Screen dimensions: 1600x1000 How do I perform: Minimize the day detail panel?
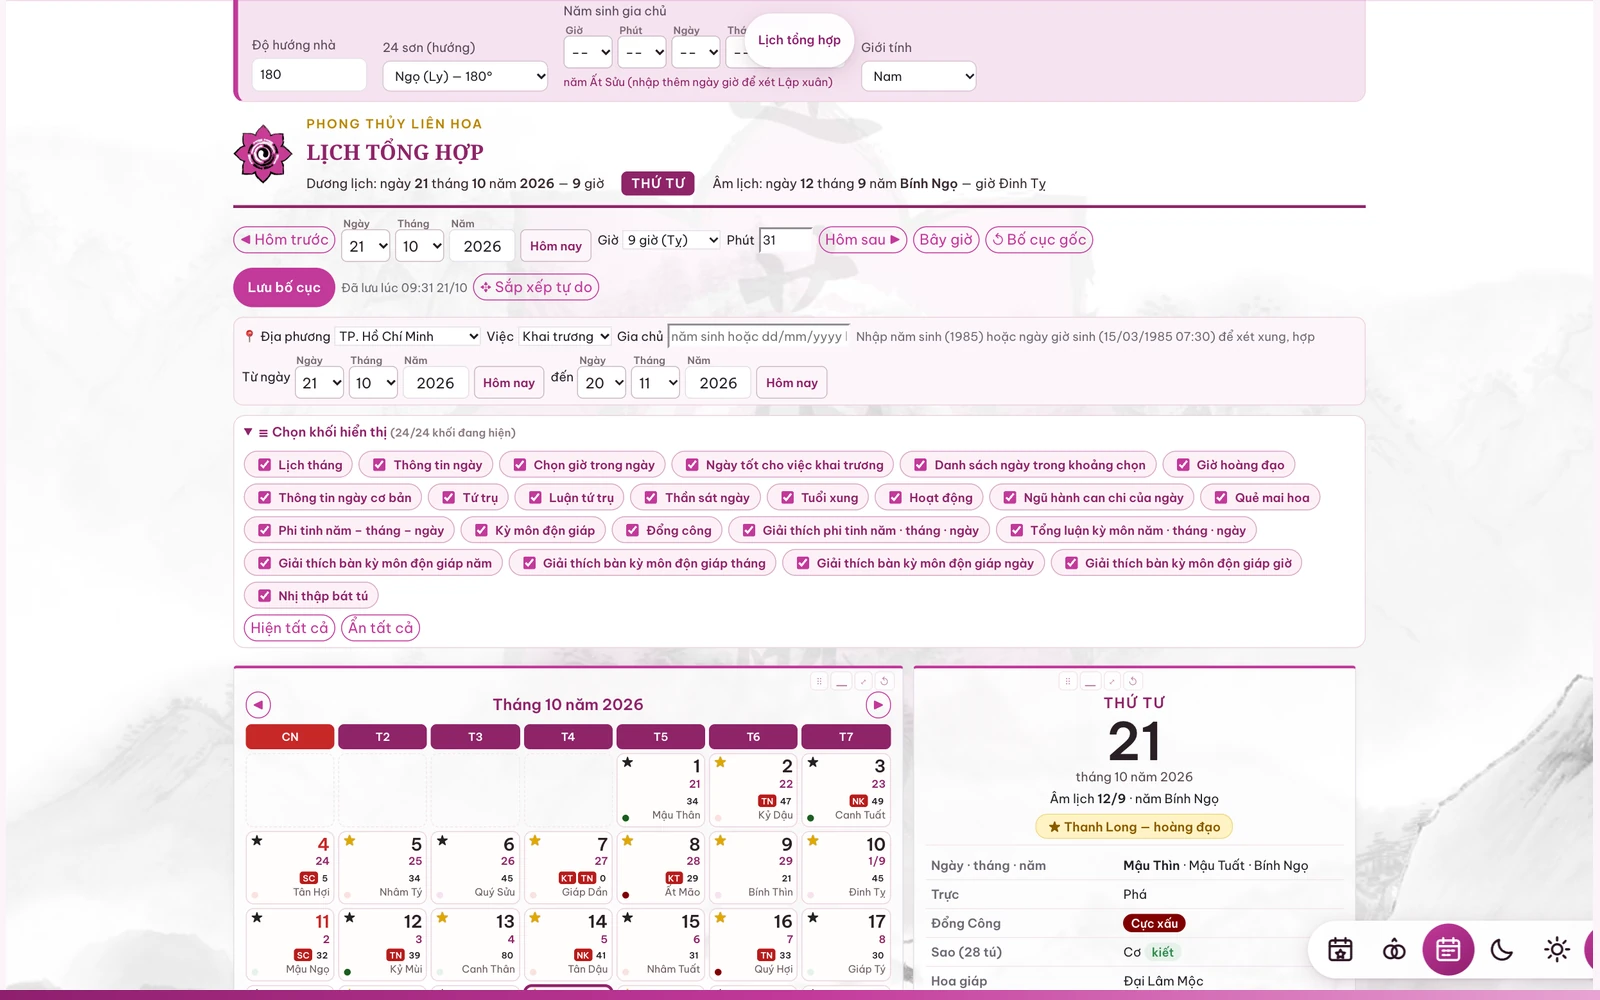coord(1090,682)
